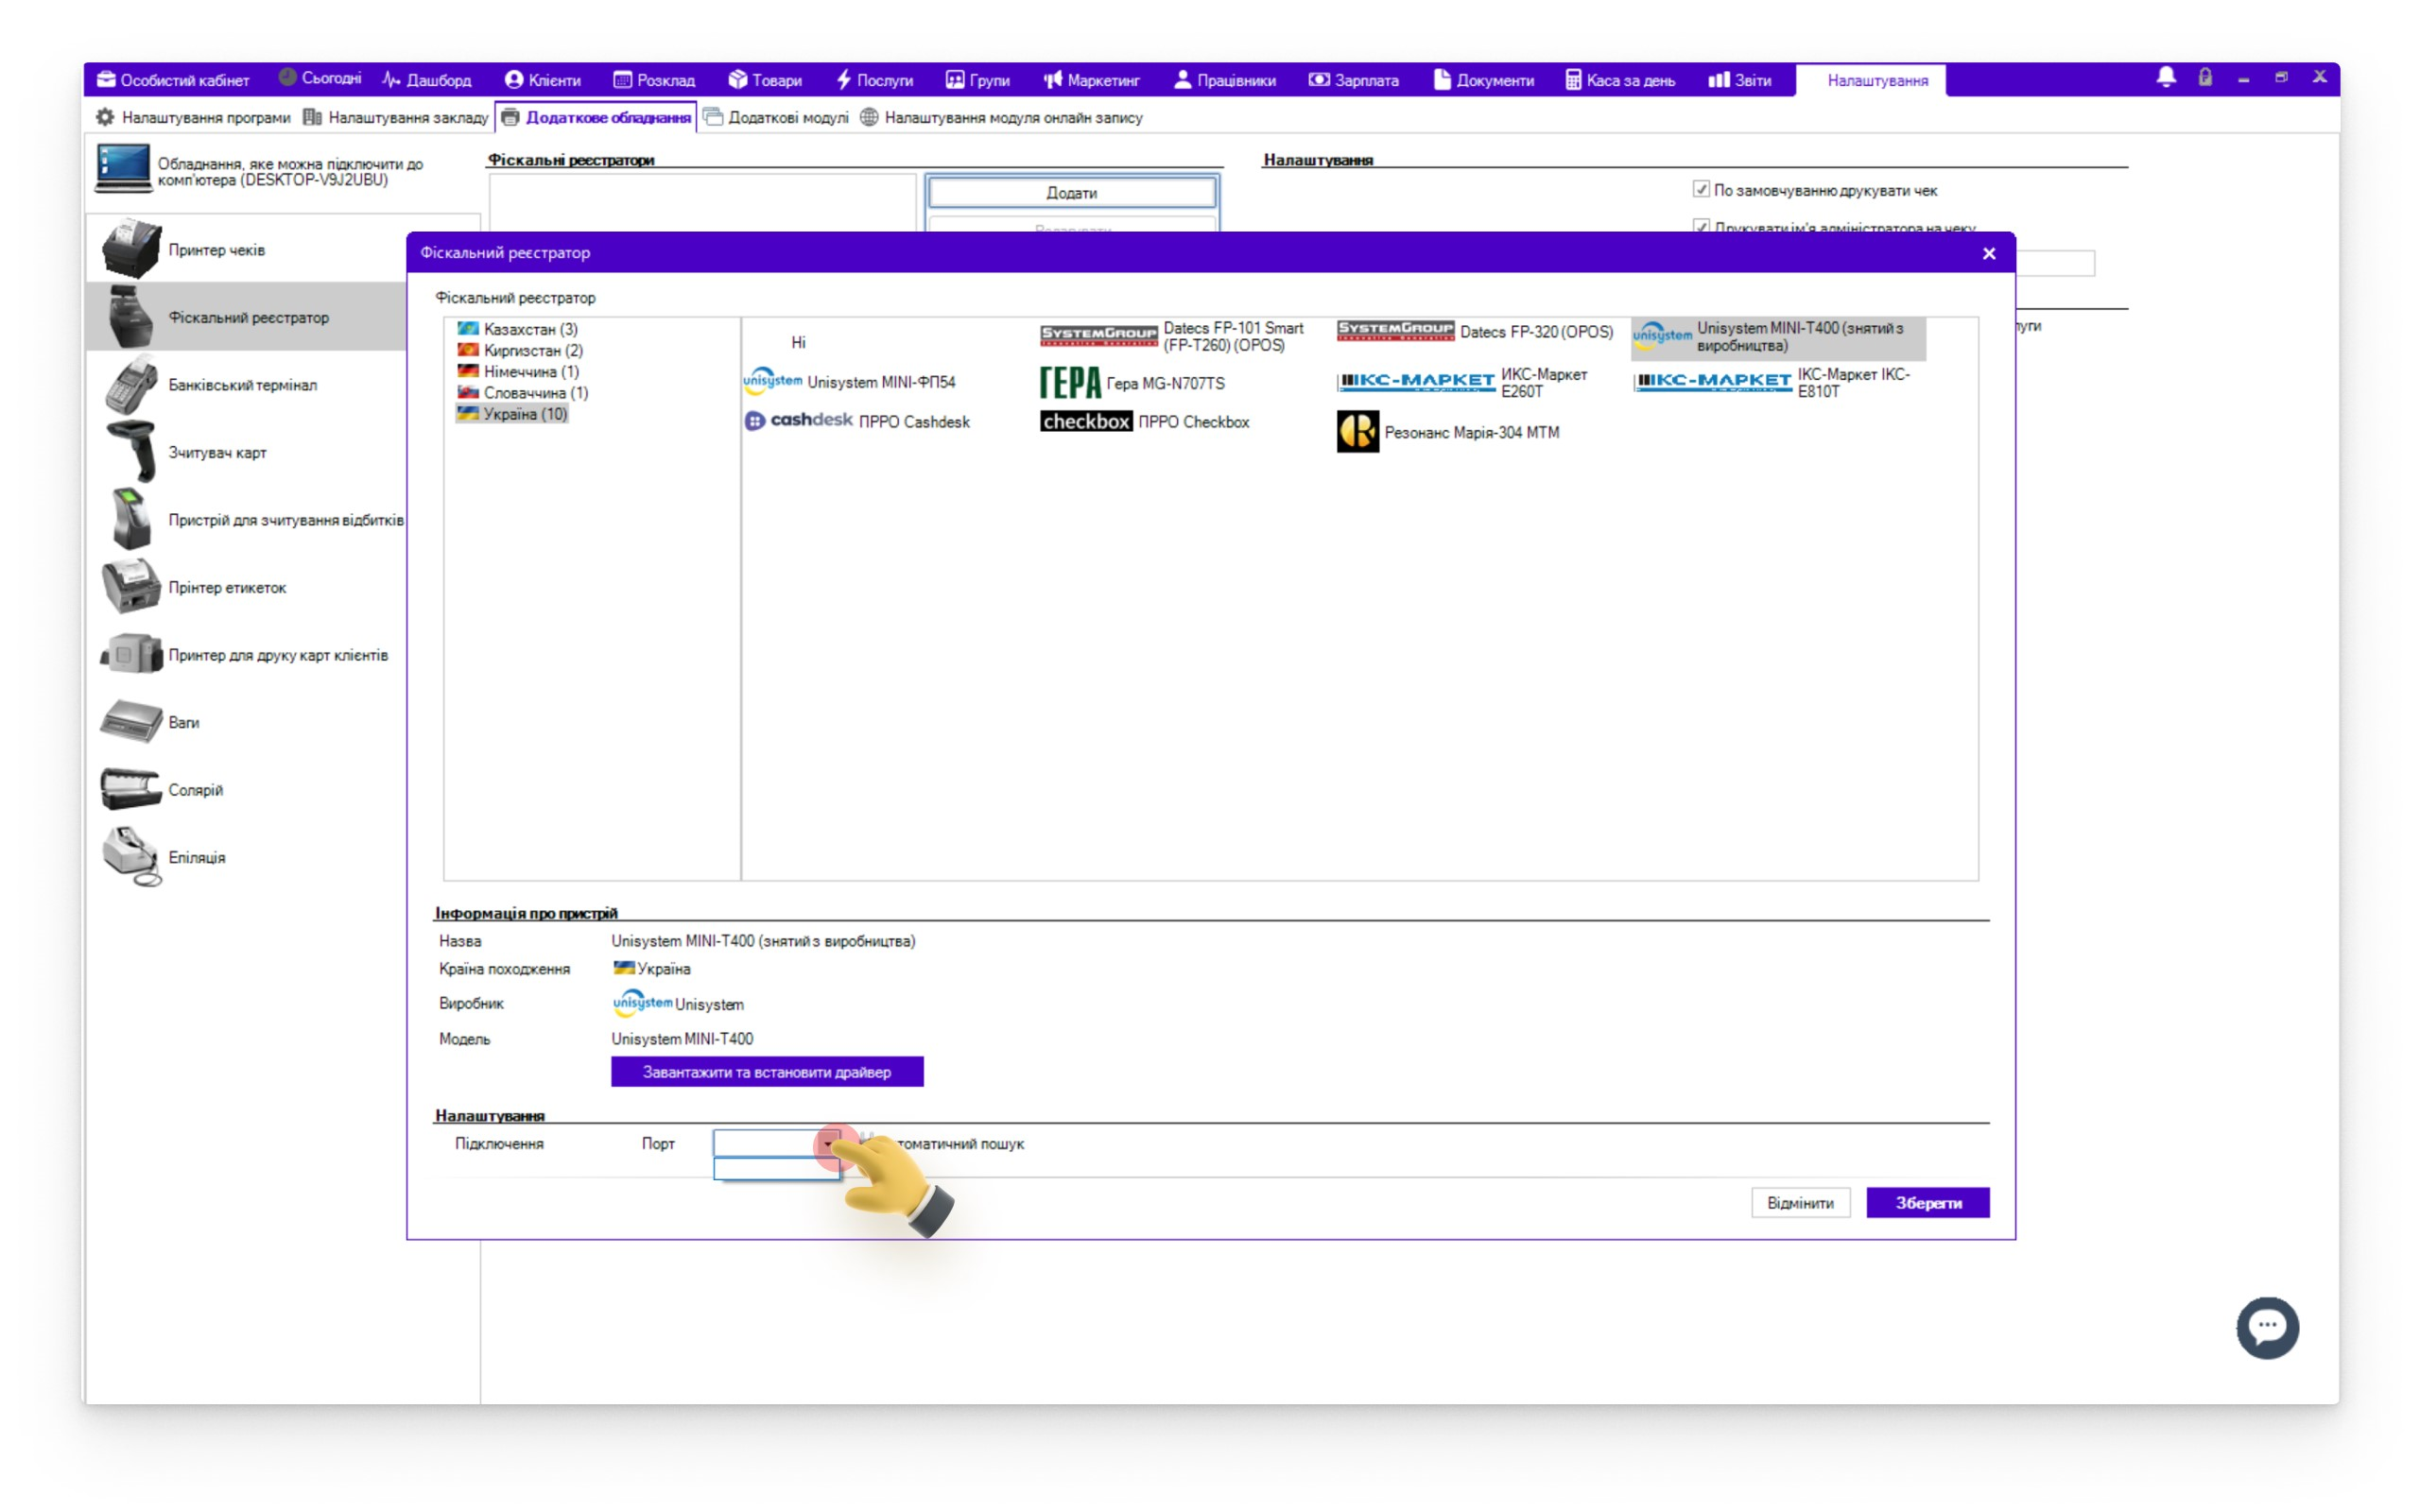Select Фіскальний реєстратор in the device sidebar

(247, 317)
